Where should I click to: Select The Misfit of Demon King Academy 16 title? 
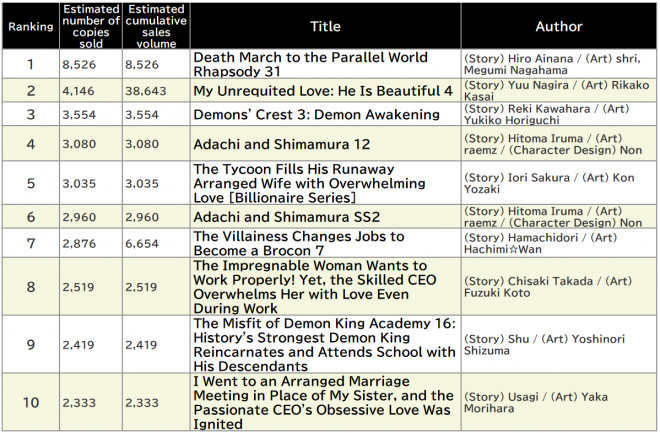tap(325, 345)
